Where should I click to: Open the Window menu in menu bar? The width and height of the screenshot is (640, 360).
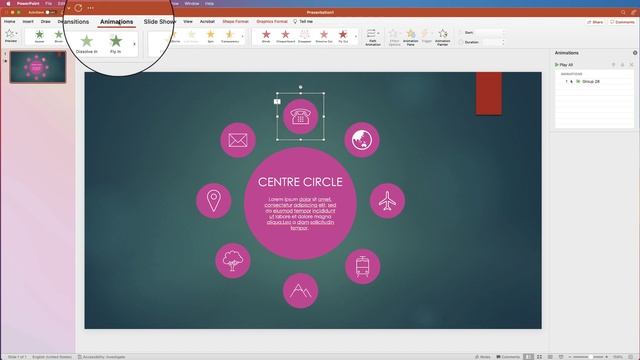click(191, 3)
